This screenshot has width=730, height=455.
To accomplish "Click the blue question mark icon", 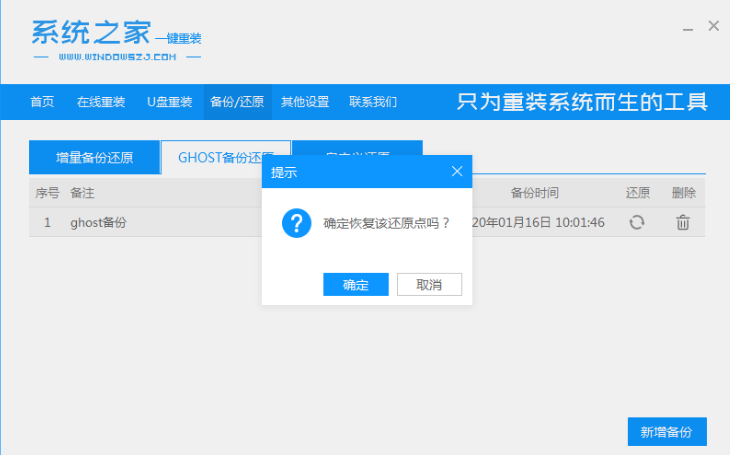I will tap(296, 223).
